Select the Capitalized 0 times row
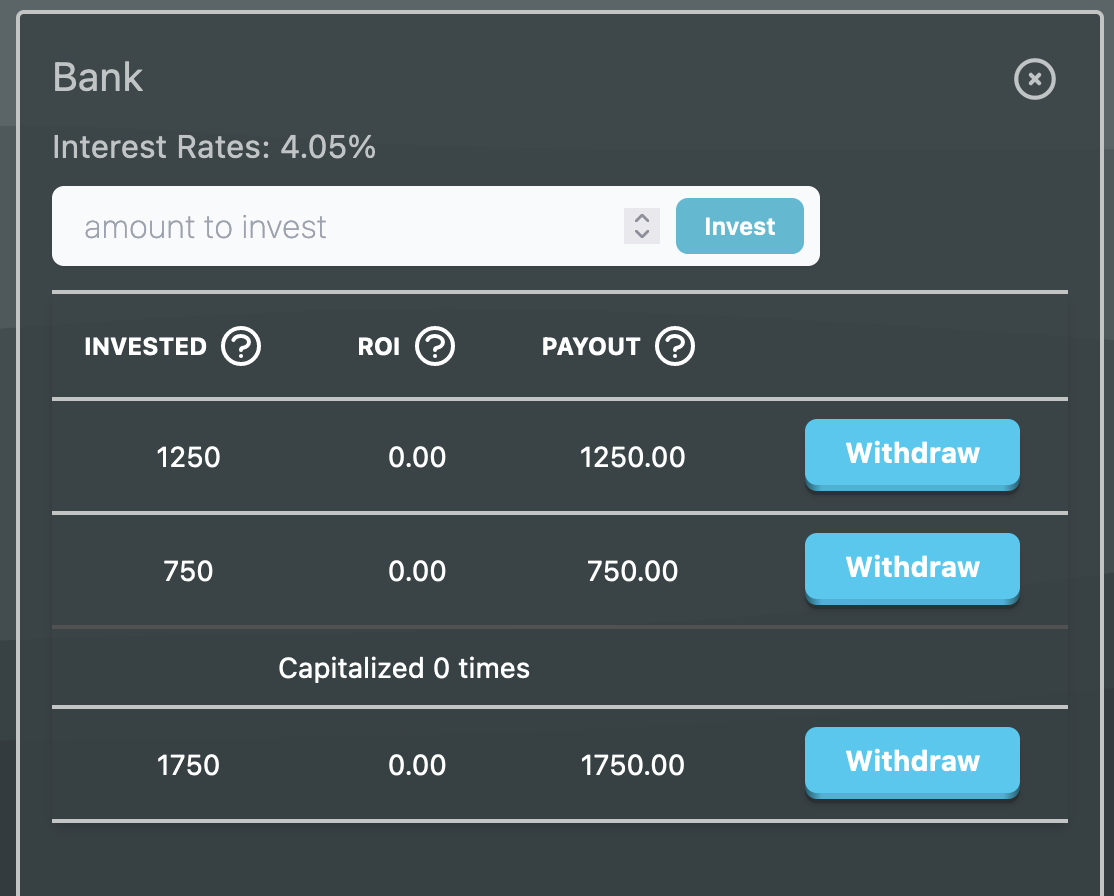This screenshot has height=896, width=1114. [404, 668]
